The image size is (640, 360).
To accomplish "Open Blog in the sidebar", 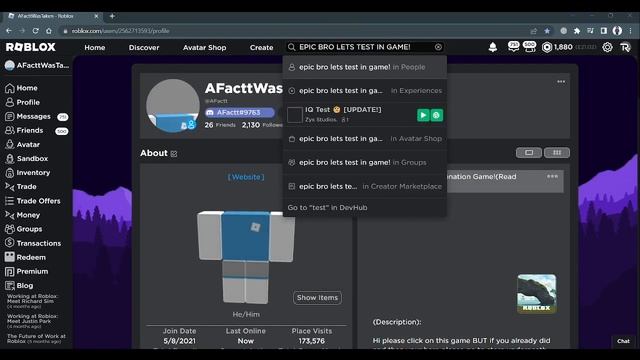I will tap(19, 286).
